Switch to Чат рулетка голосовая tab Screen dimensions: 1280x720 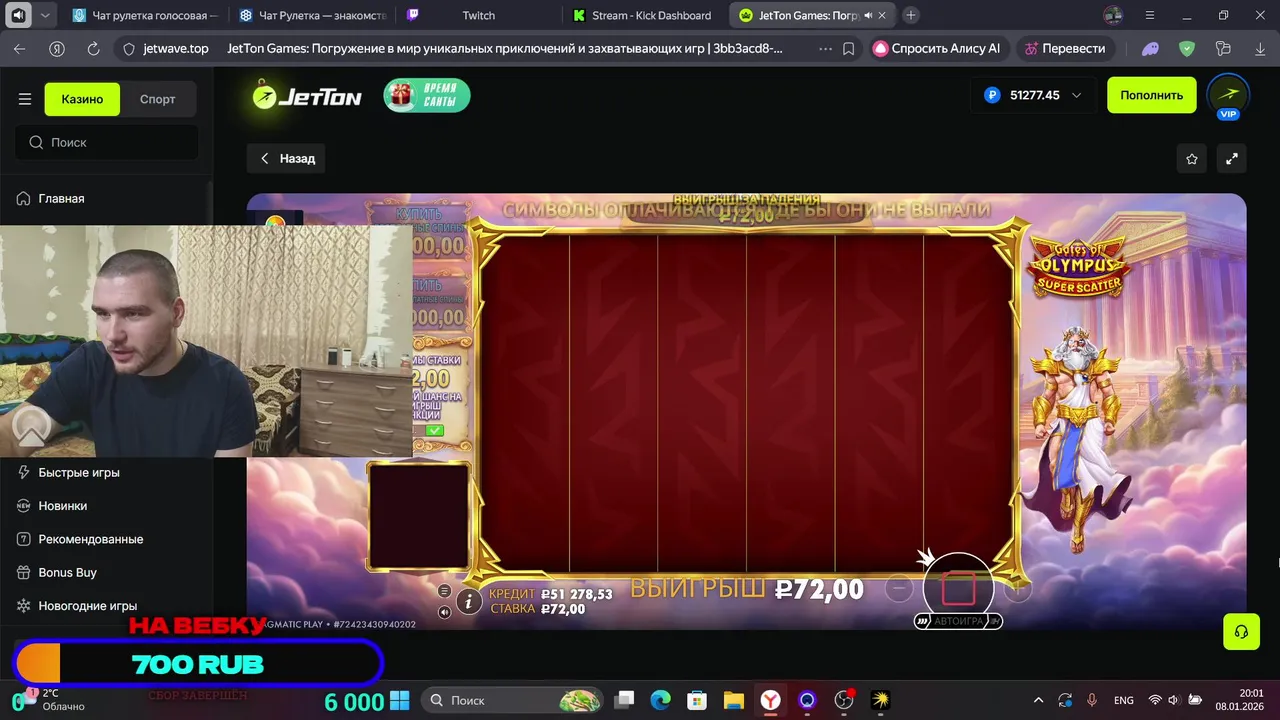(145, 15)
